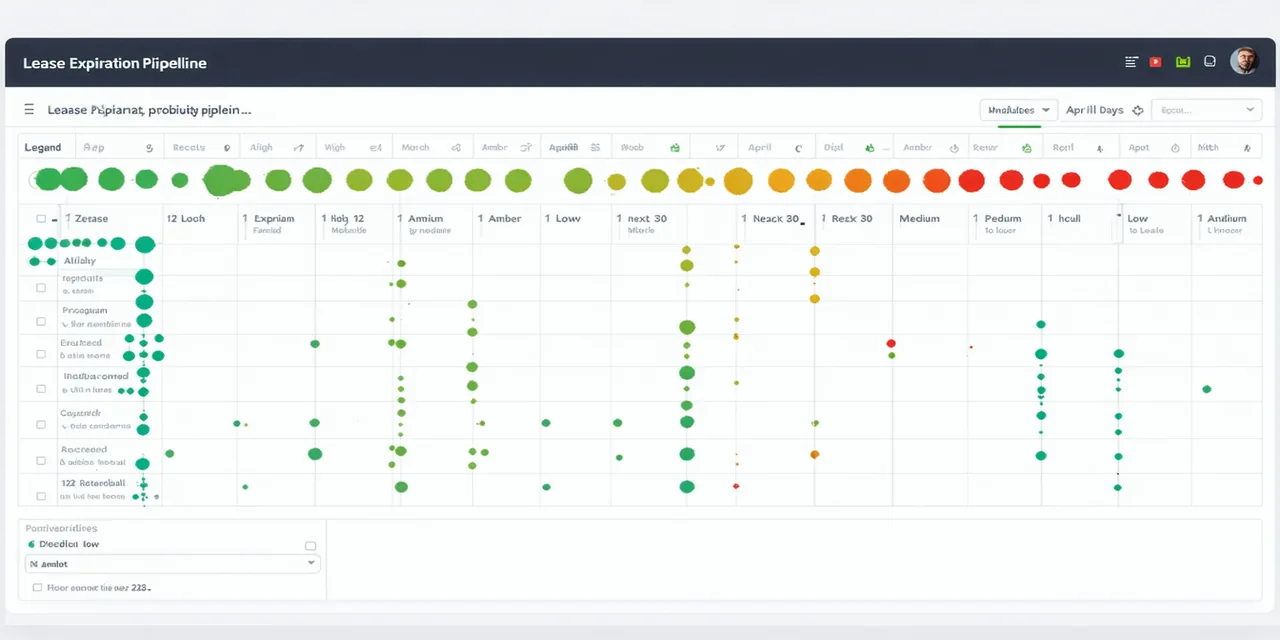The width and height of the screenshot is (1280, 640).
Task: Tick the checkbox for the 122 Reterobail row
Action: point(41,496)
